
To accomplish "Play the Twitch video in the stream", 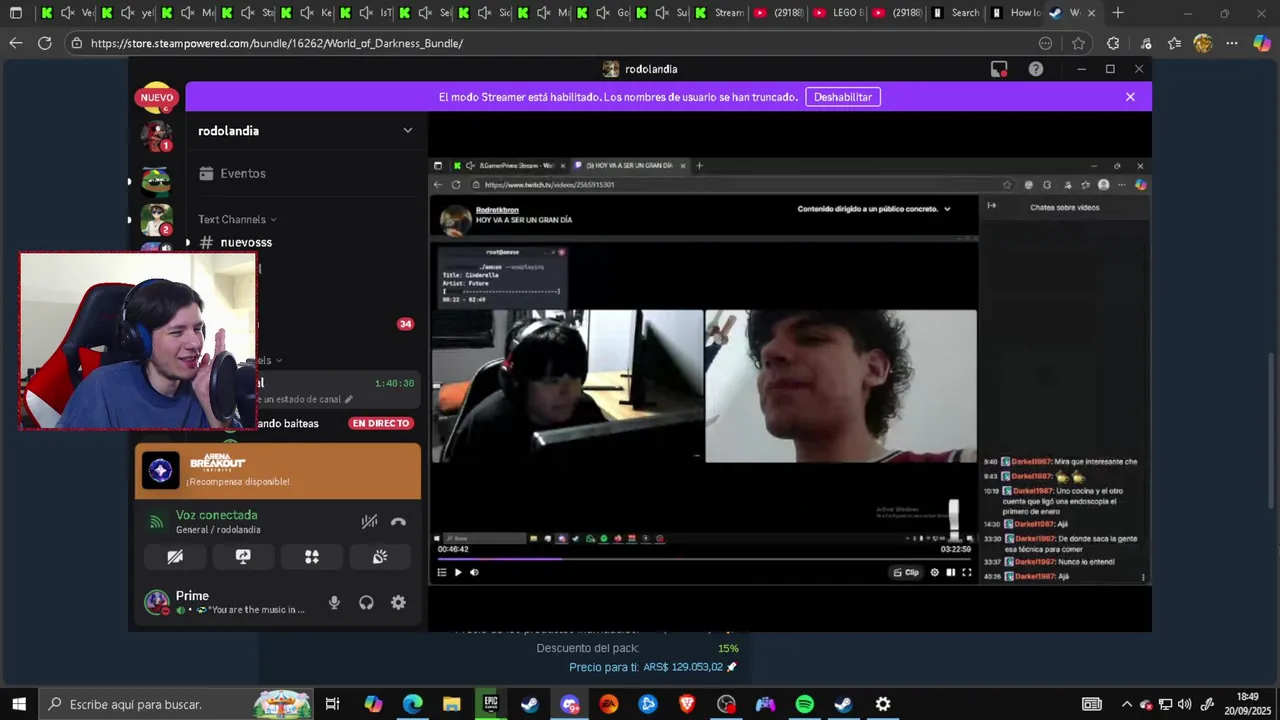I will 458,572.
